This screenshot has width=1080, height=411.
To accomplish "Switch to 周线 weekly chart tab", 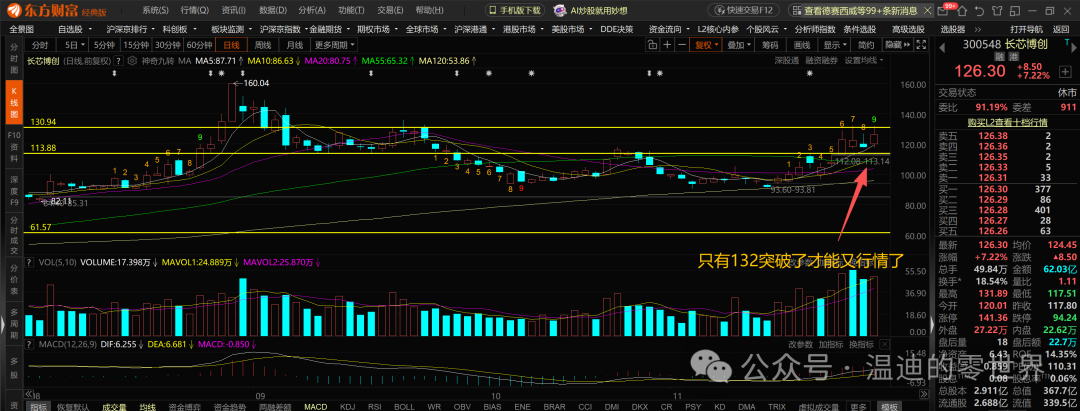I will [263, 45].
